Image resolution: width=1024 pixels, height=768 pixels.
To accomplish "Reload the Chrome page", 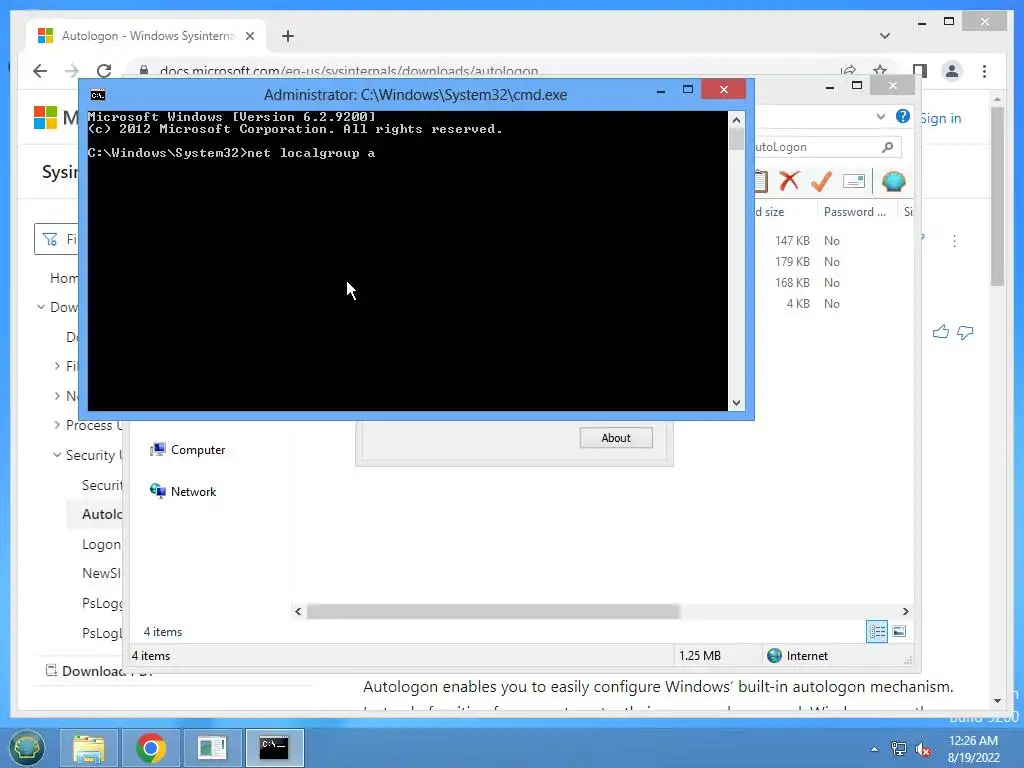I will 104,71.
